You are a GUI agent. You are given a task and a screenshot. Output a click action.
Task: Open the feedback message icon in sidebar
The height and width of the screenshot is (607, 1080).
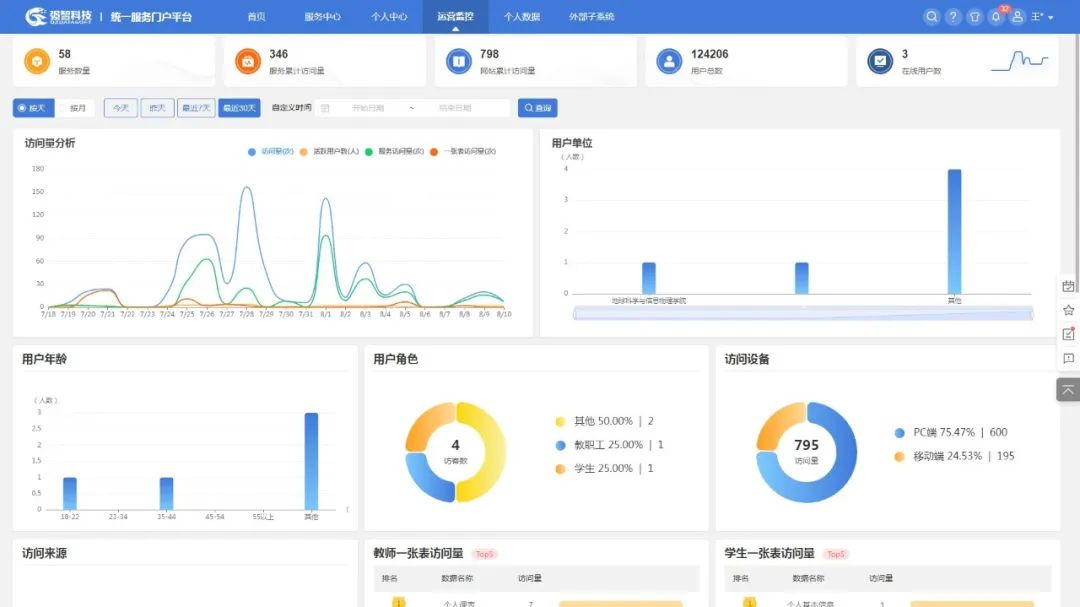[x=1068, y=358]
